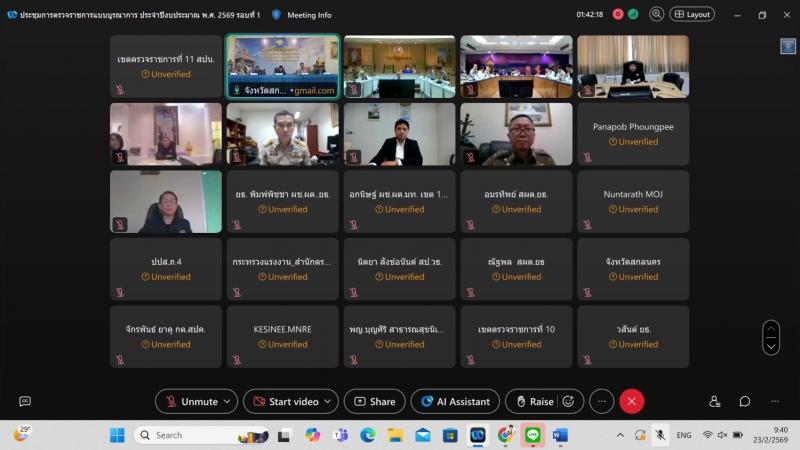This screenshot has height=450, width=800.
Task: Go to next page of participants grid
Action: (771, 346)
